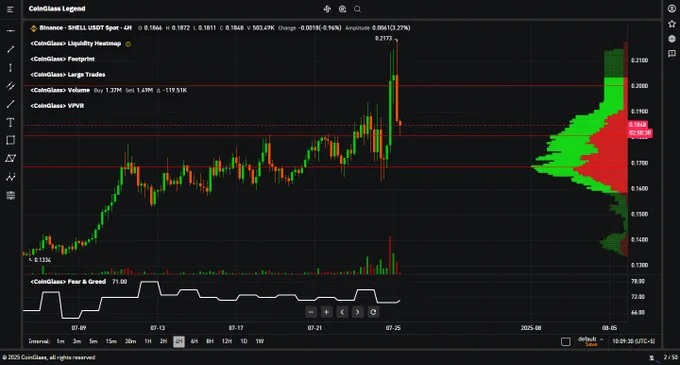Switch to 1D interval
The height and width of the screenshot is (365, 680).
(x=244, y=342)
